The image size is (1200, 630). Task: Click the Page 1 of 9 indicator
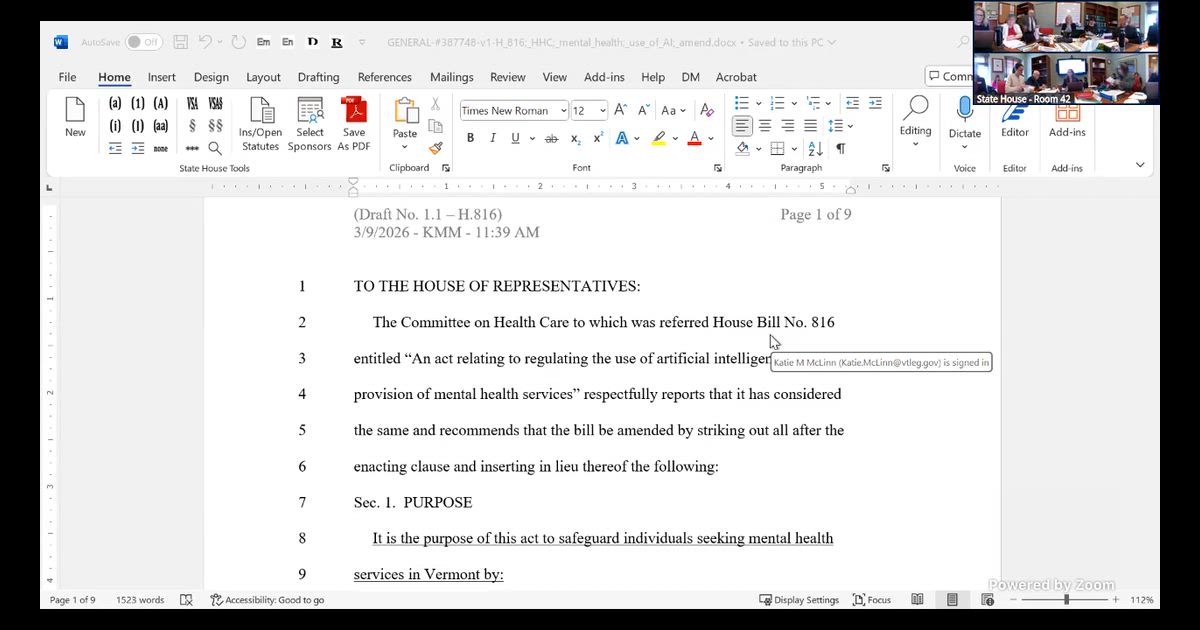pos(73,600)
